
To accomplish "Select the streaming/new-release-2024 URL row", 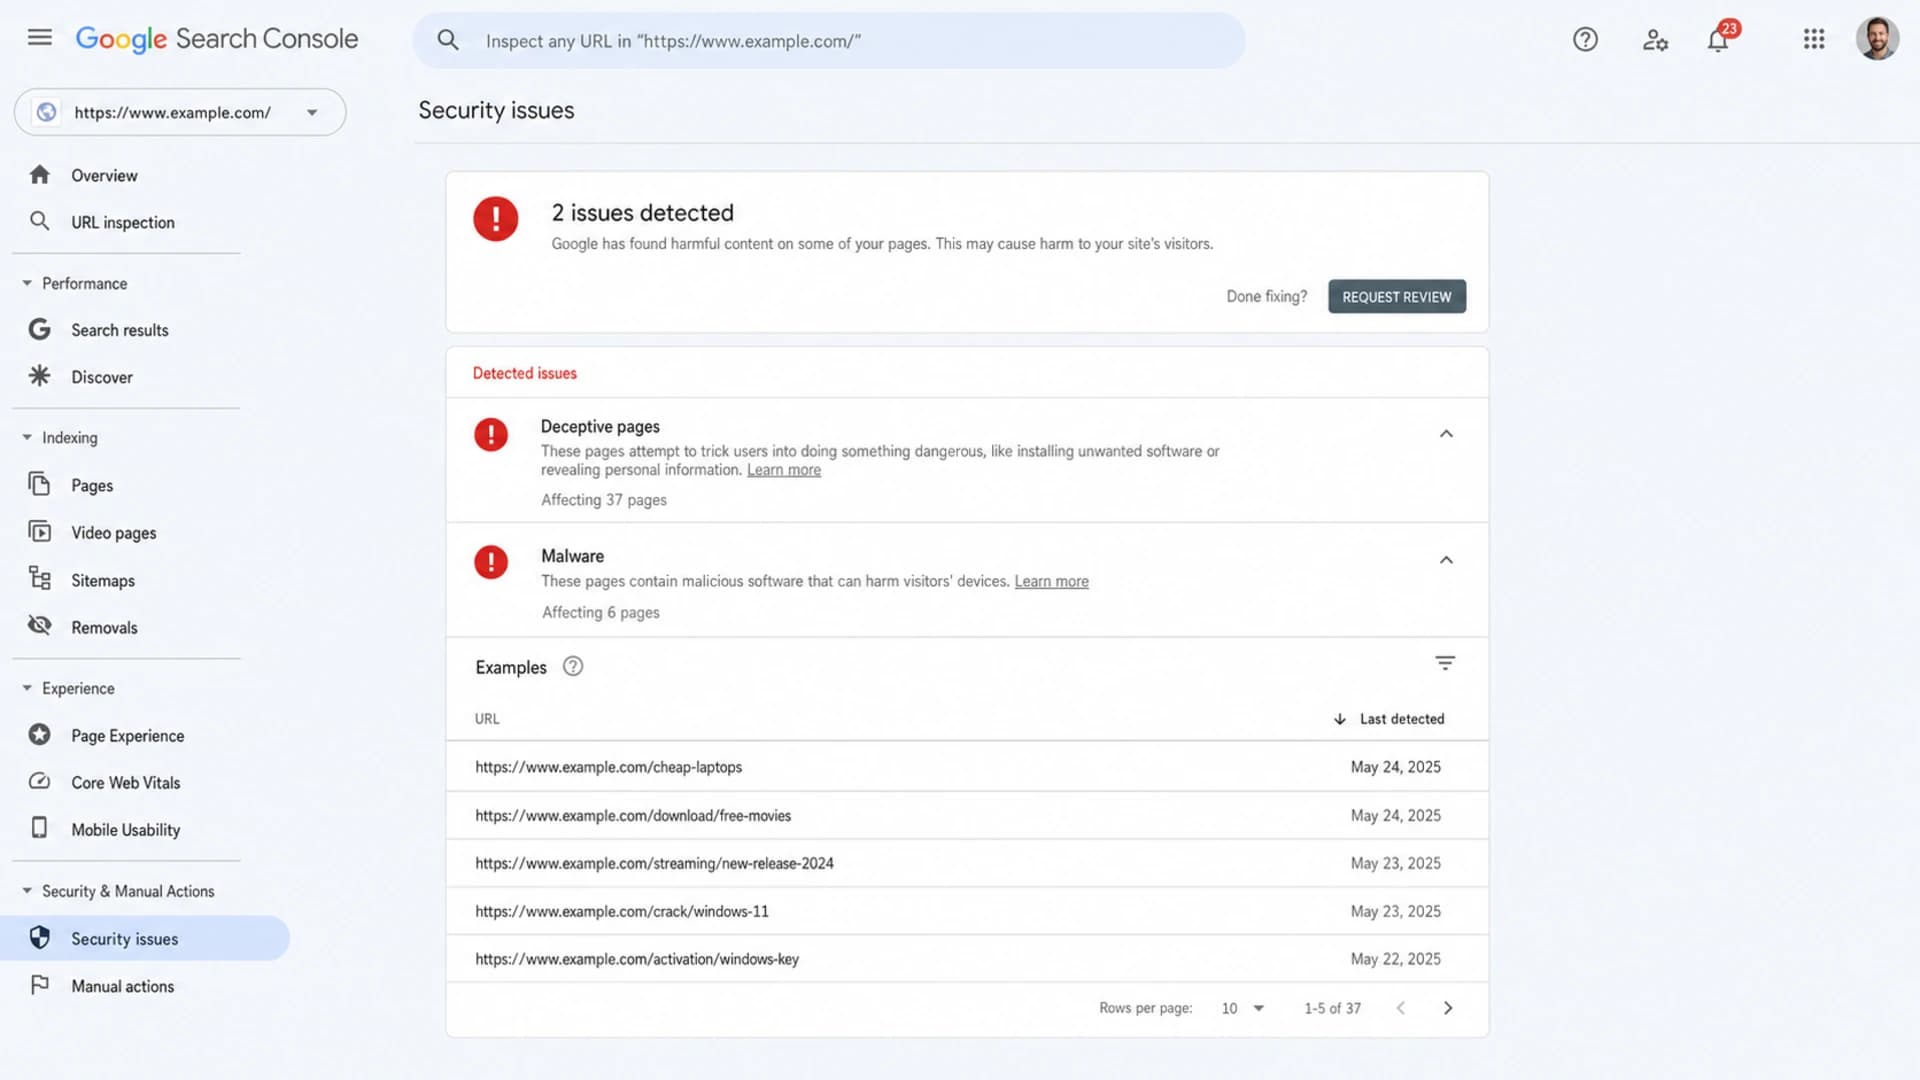I will click(x=967, y=863).
